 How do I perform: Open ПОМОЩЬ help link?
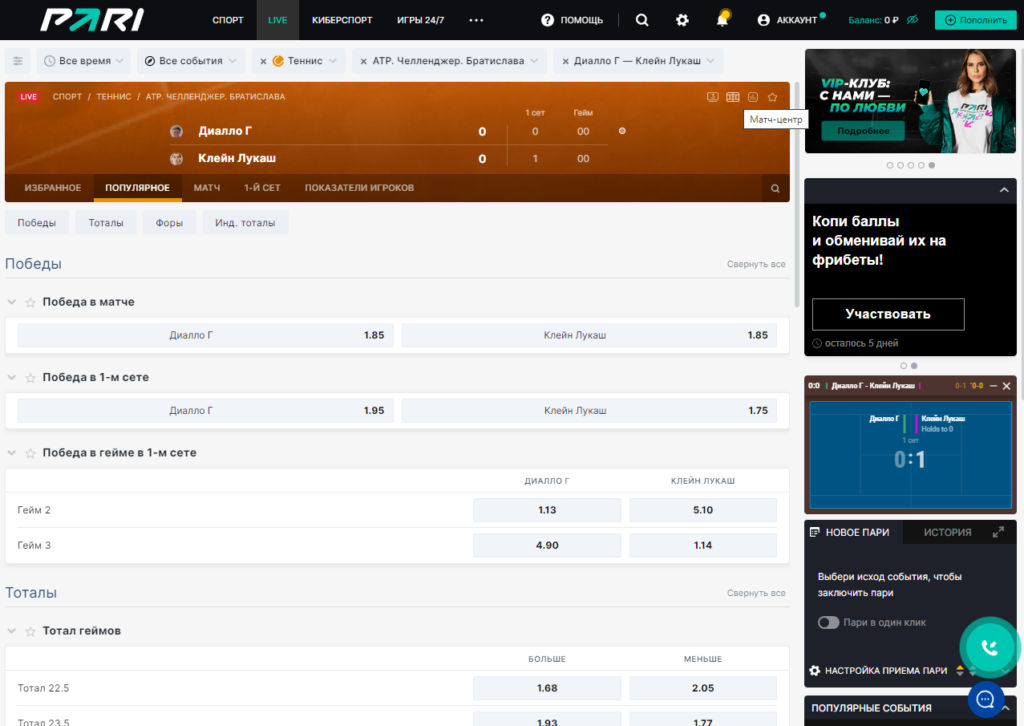coord(572,20)
